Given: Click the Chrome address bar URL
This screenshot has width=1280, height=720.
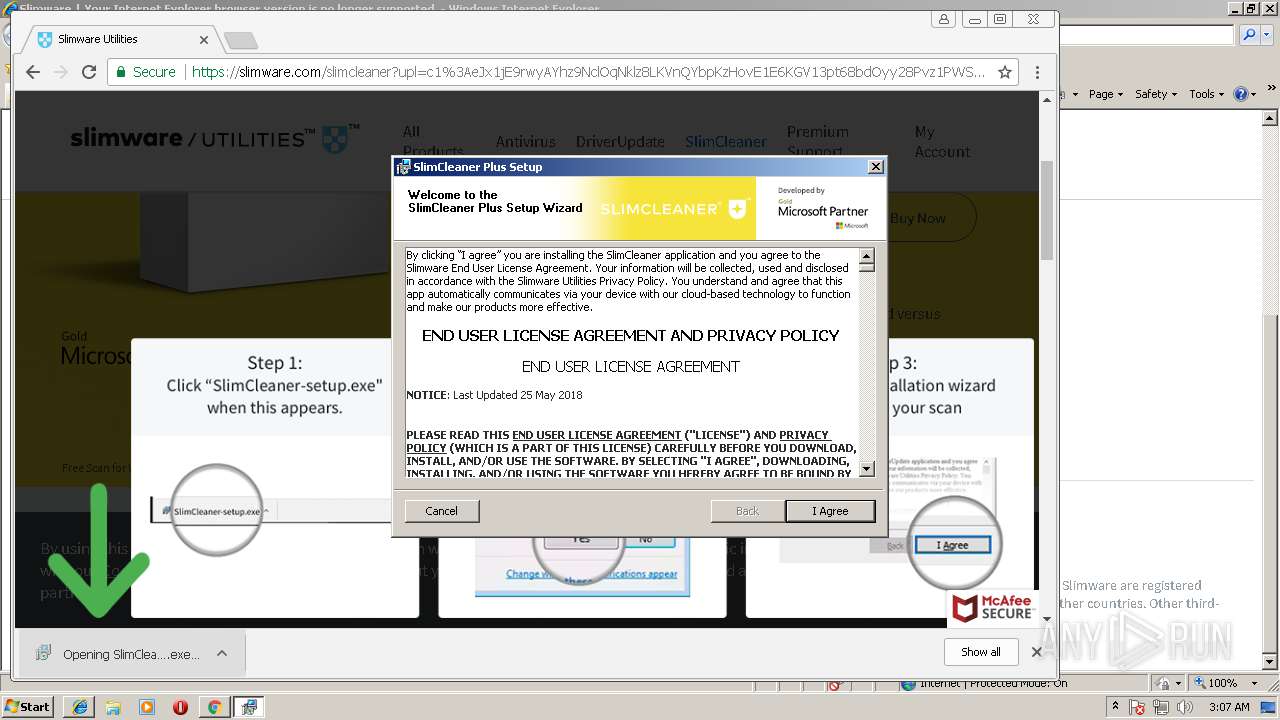Looking at the screenshot, I should [x=588, y=72].
